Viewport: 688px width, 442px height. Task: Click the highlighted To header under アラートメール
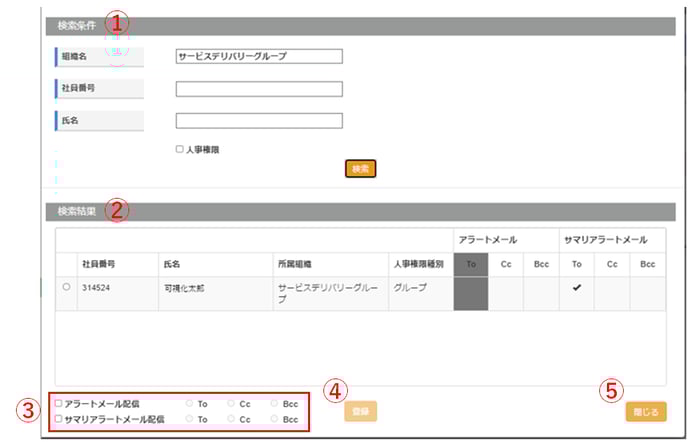(x=471, y=264)
